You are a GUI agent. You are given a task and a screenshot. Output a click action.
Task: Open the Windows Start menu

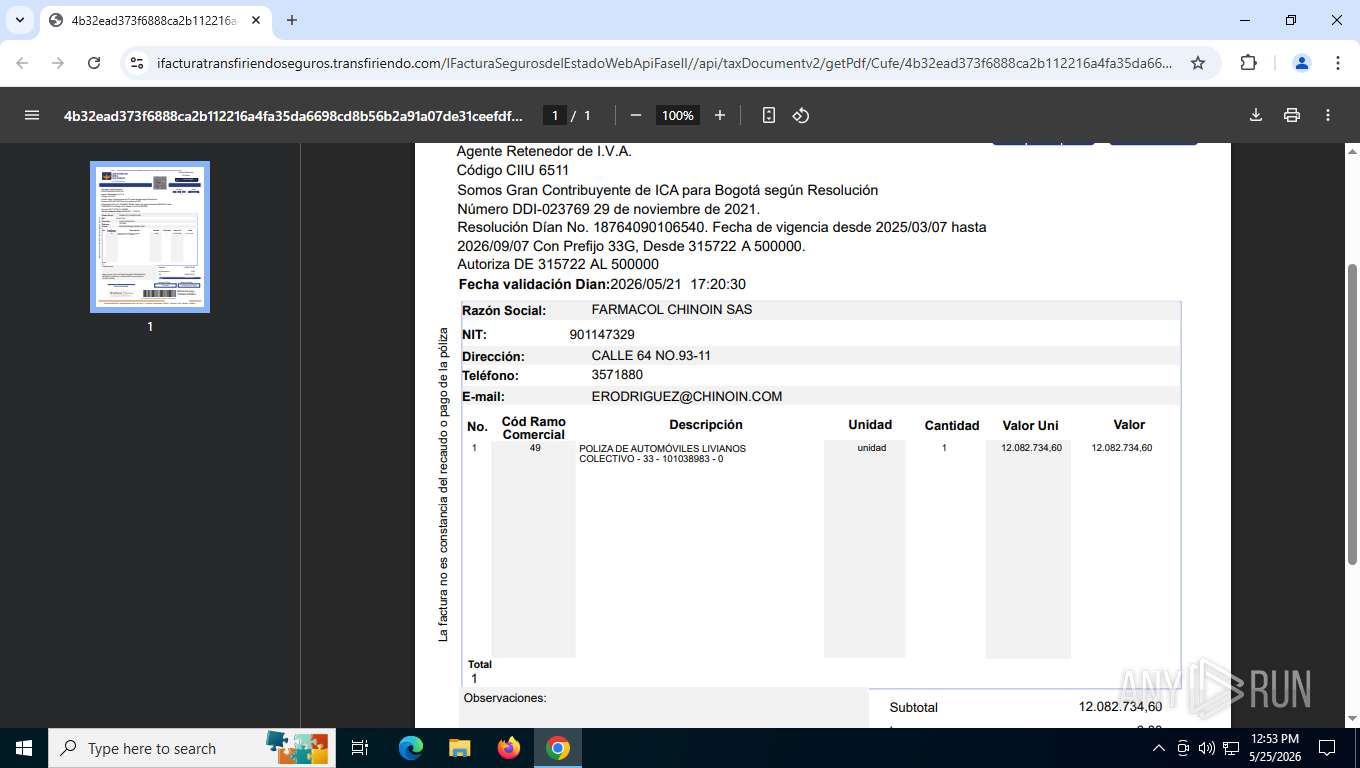(x=24, y=748)
